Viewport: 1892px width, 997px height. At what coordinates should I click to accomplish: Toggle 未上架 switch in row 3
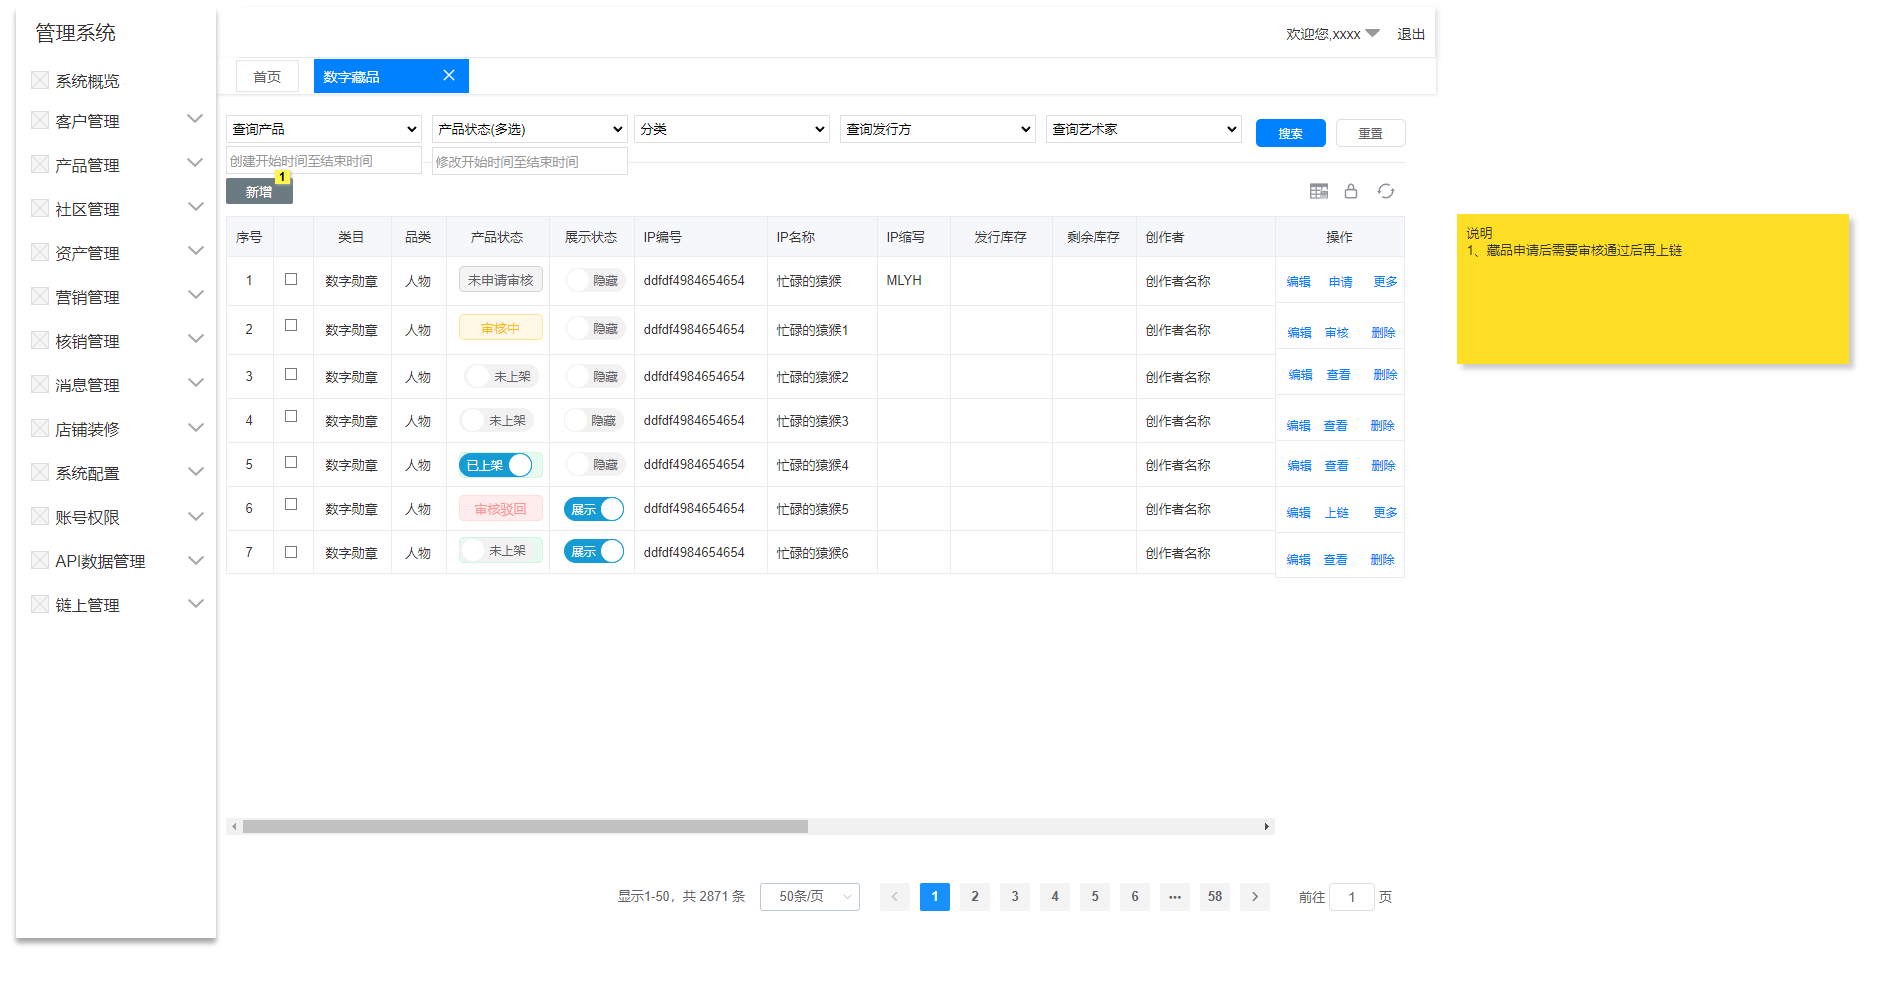click(x=502, y=376)
